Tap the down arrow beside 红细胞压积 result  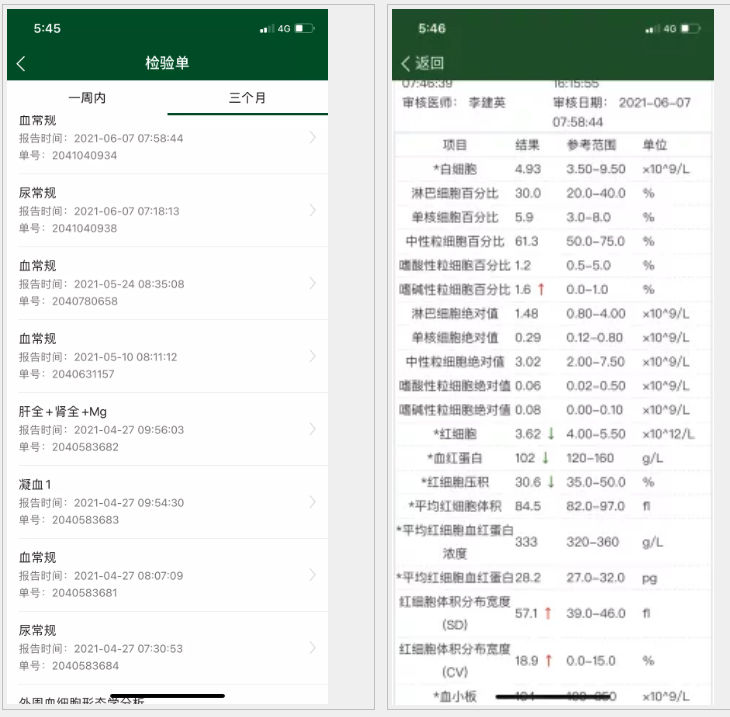(550, 482)
